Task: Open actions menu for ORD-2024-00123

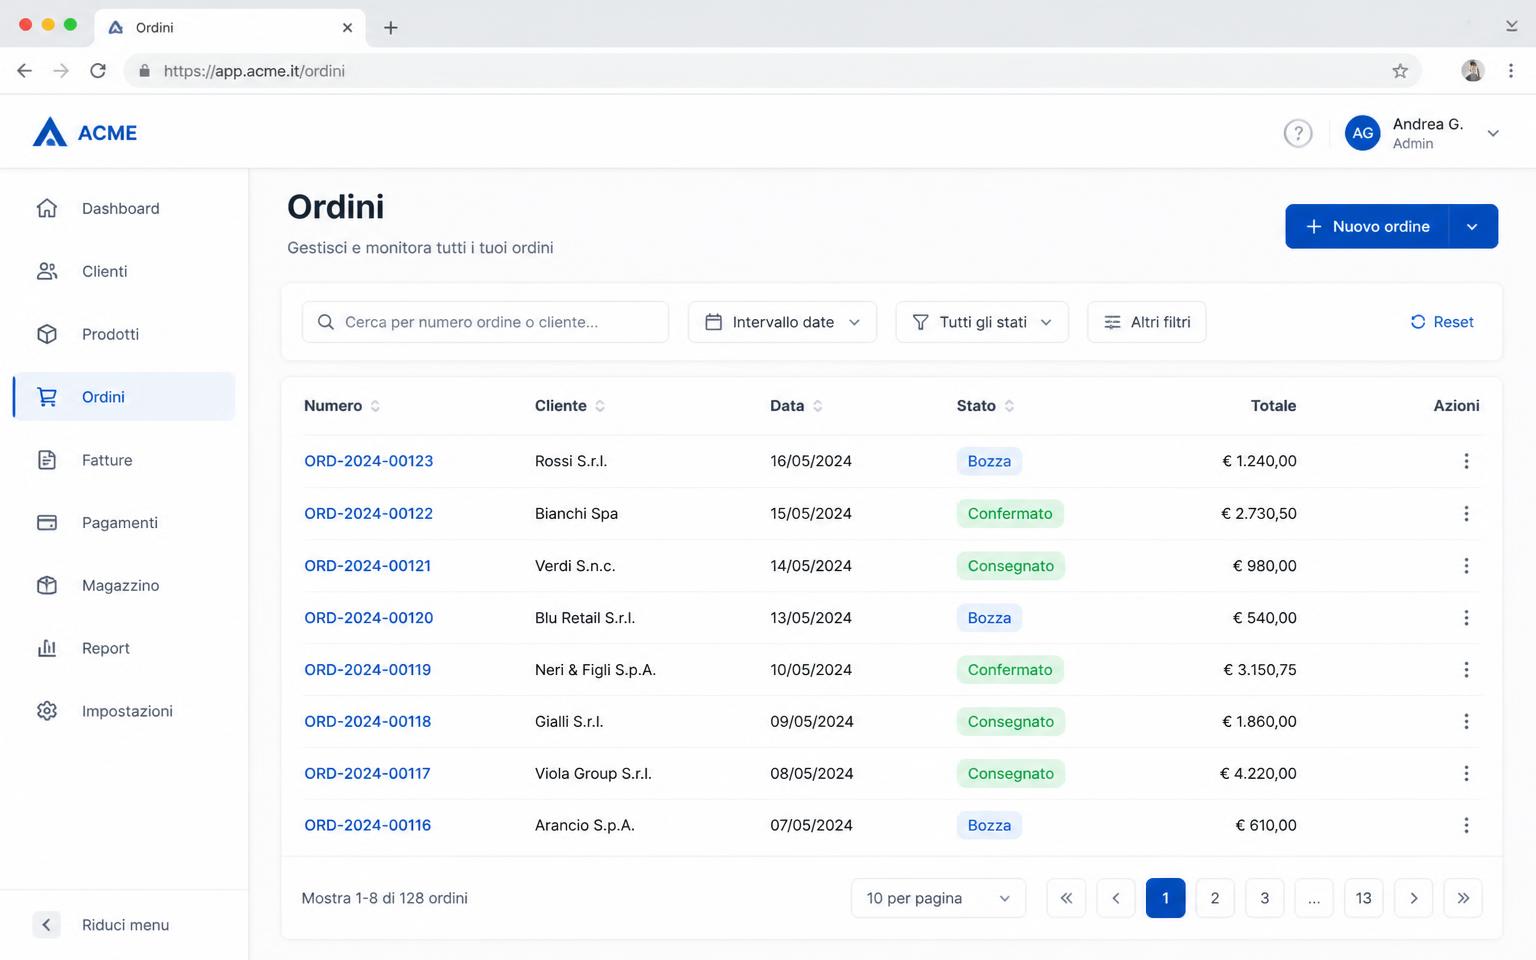Action: 1466,461
